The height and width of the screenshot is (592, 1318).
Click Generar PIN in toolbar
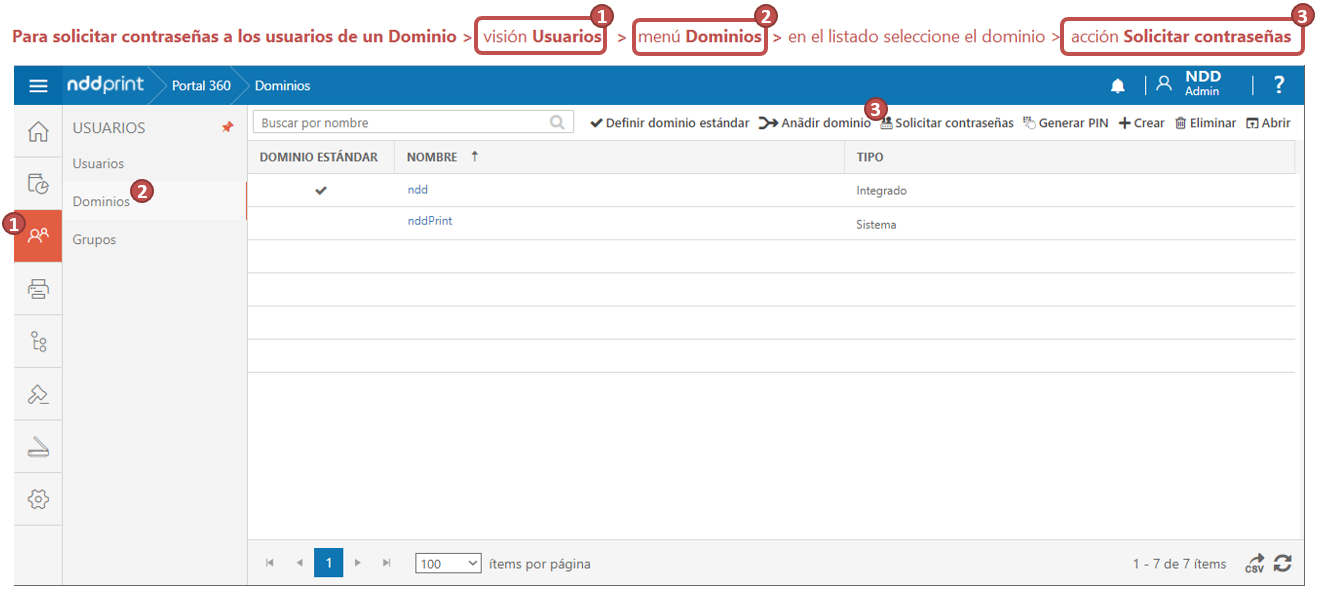point(1066,123)
